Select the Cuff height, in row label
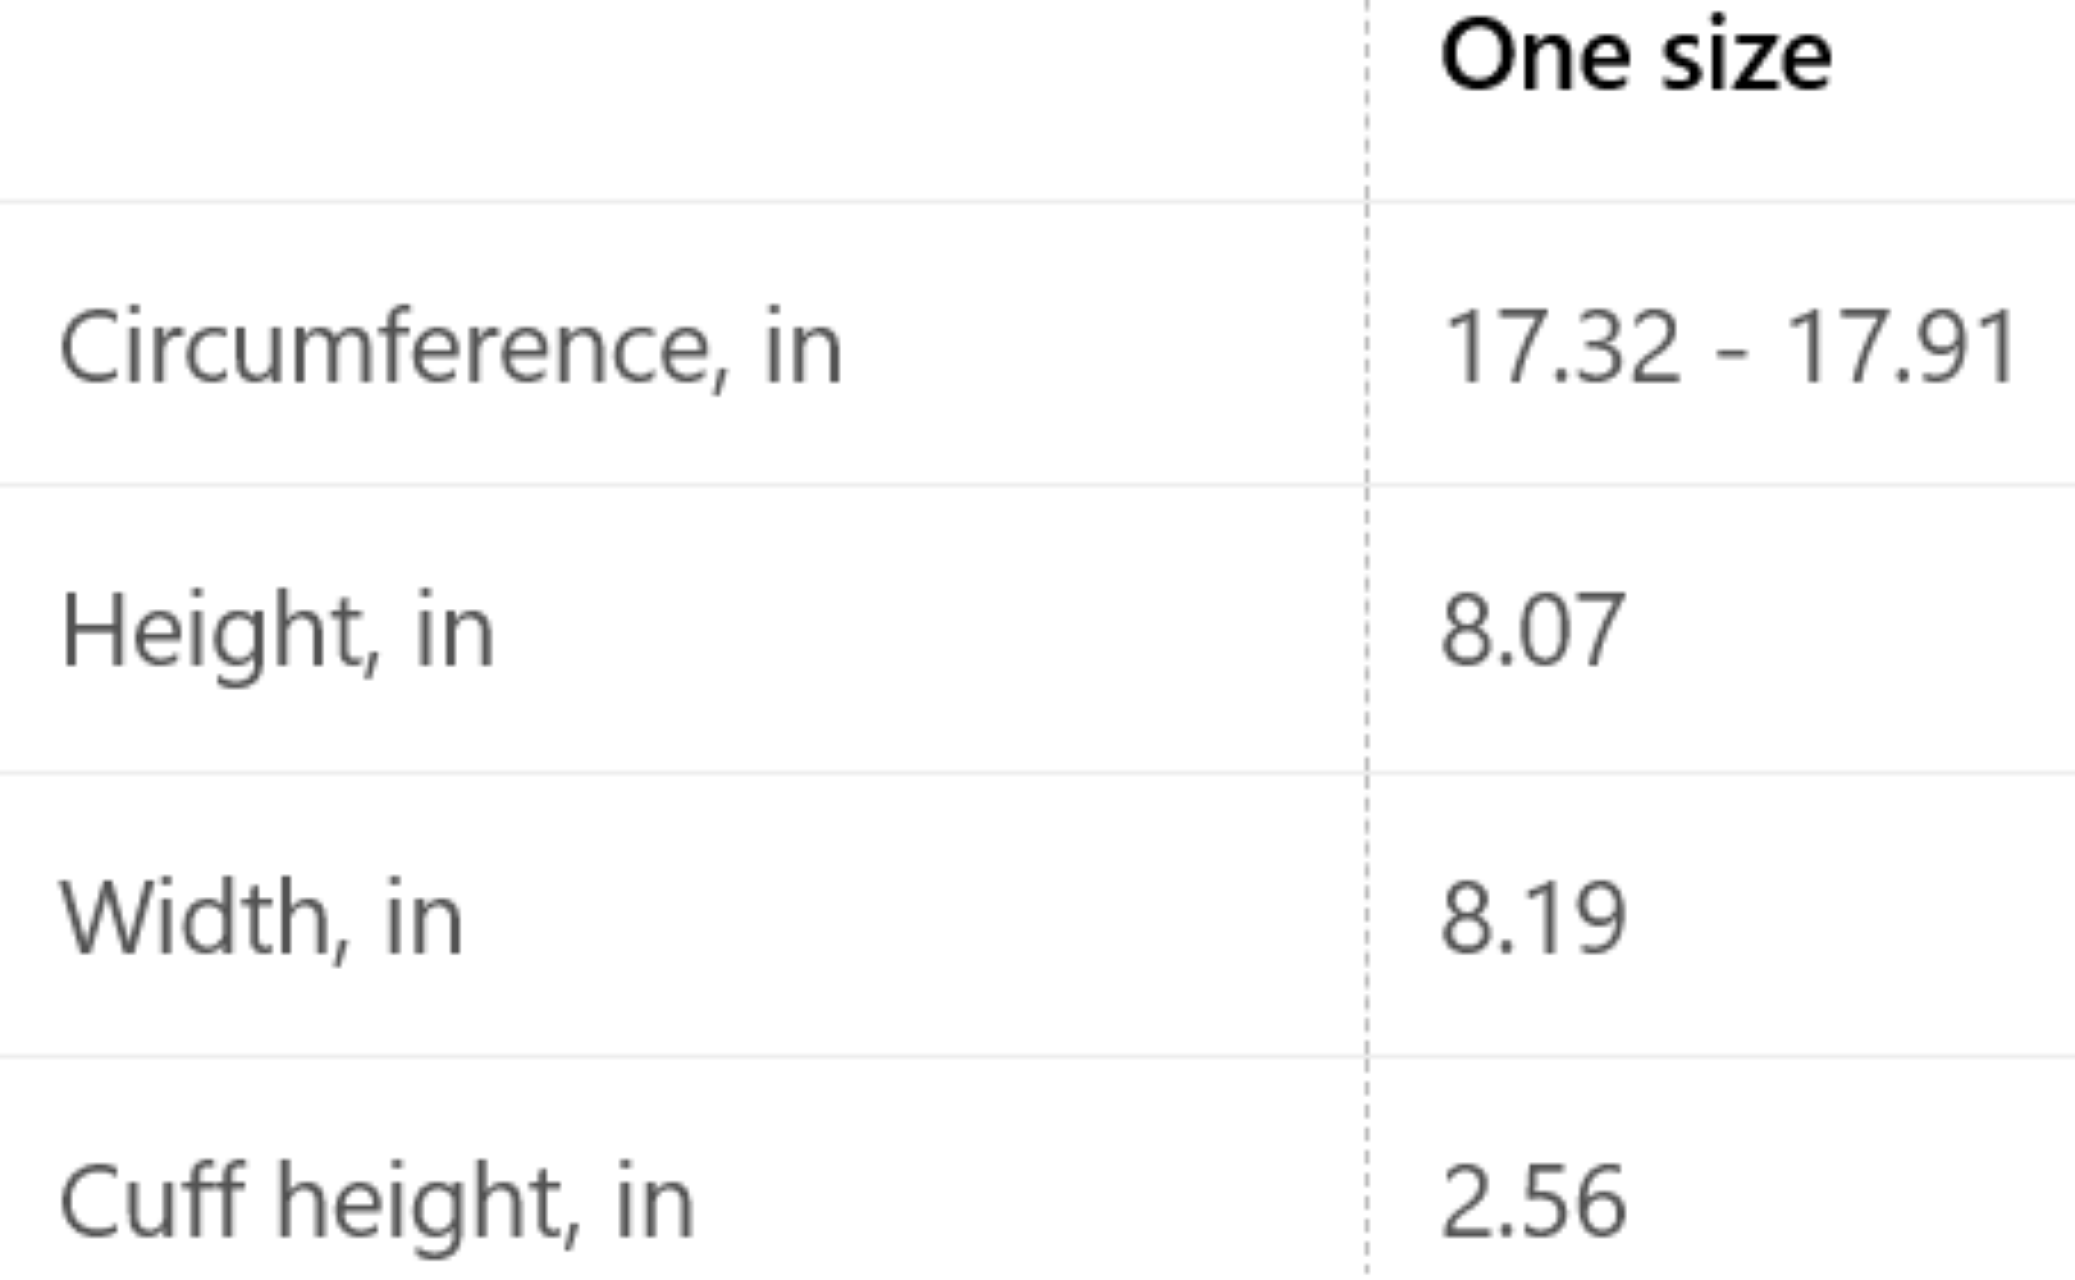Image resolution: width=2075 pixels, height=1280 pixels. coord(376,1204)
